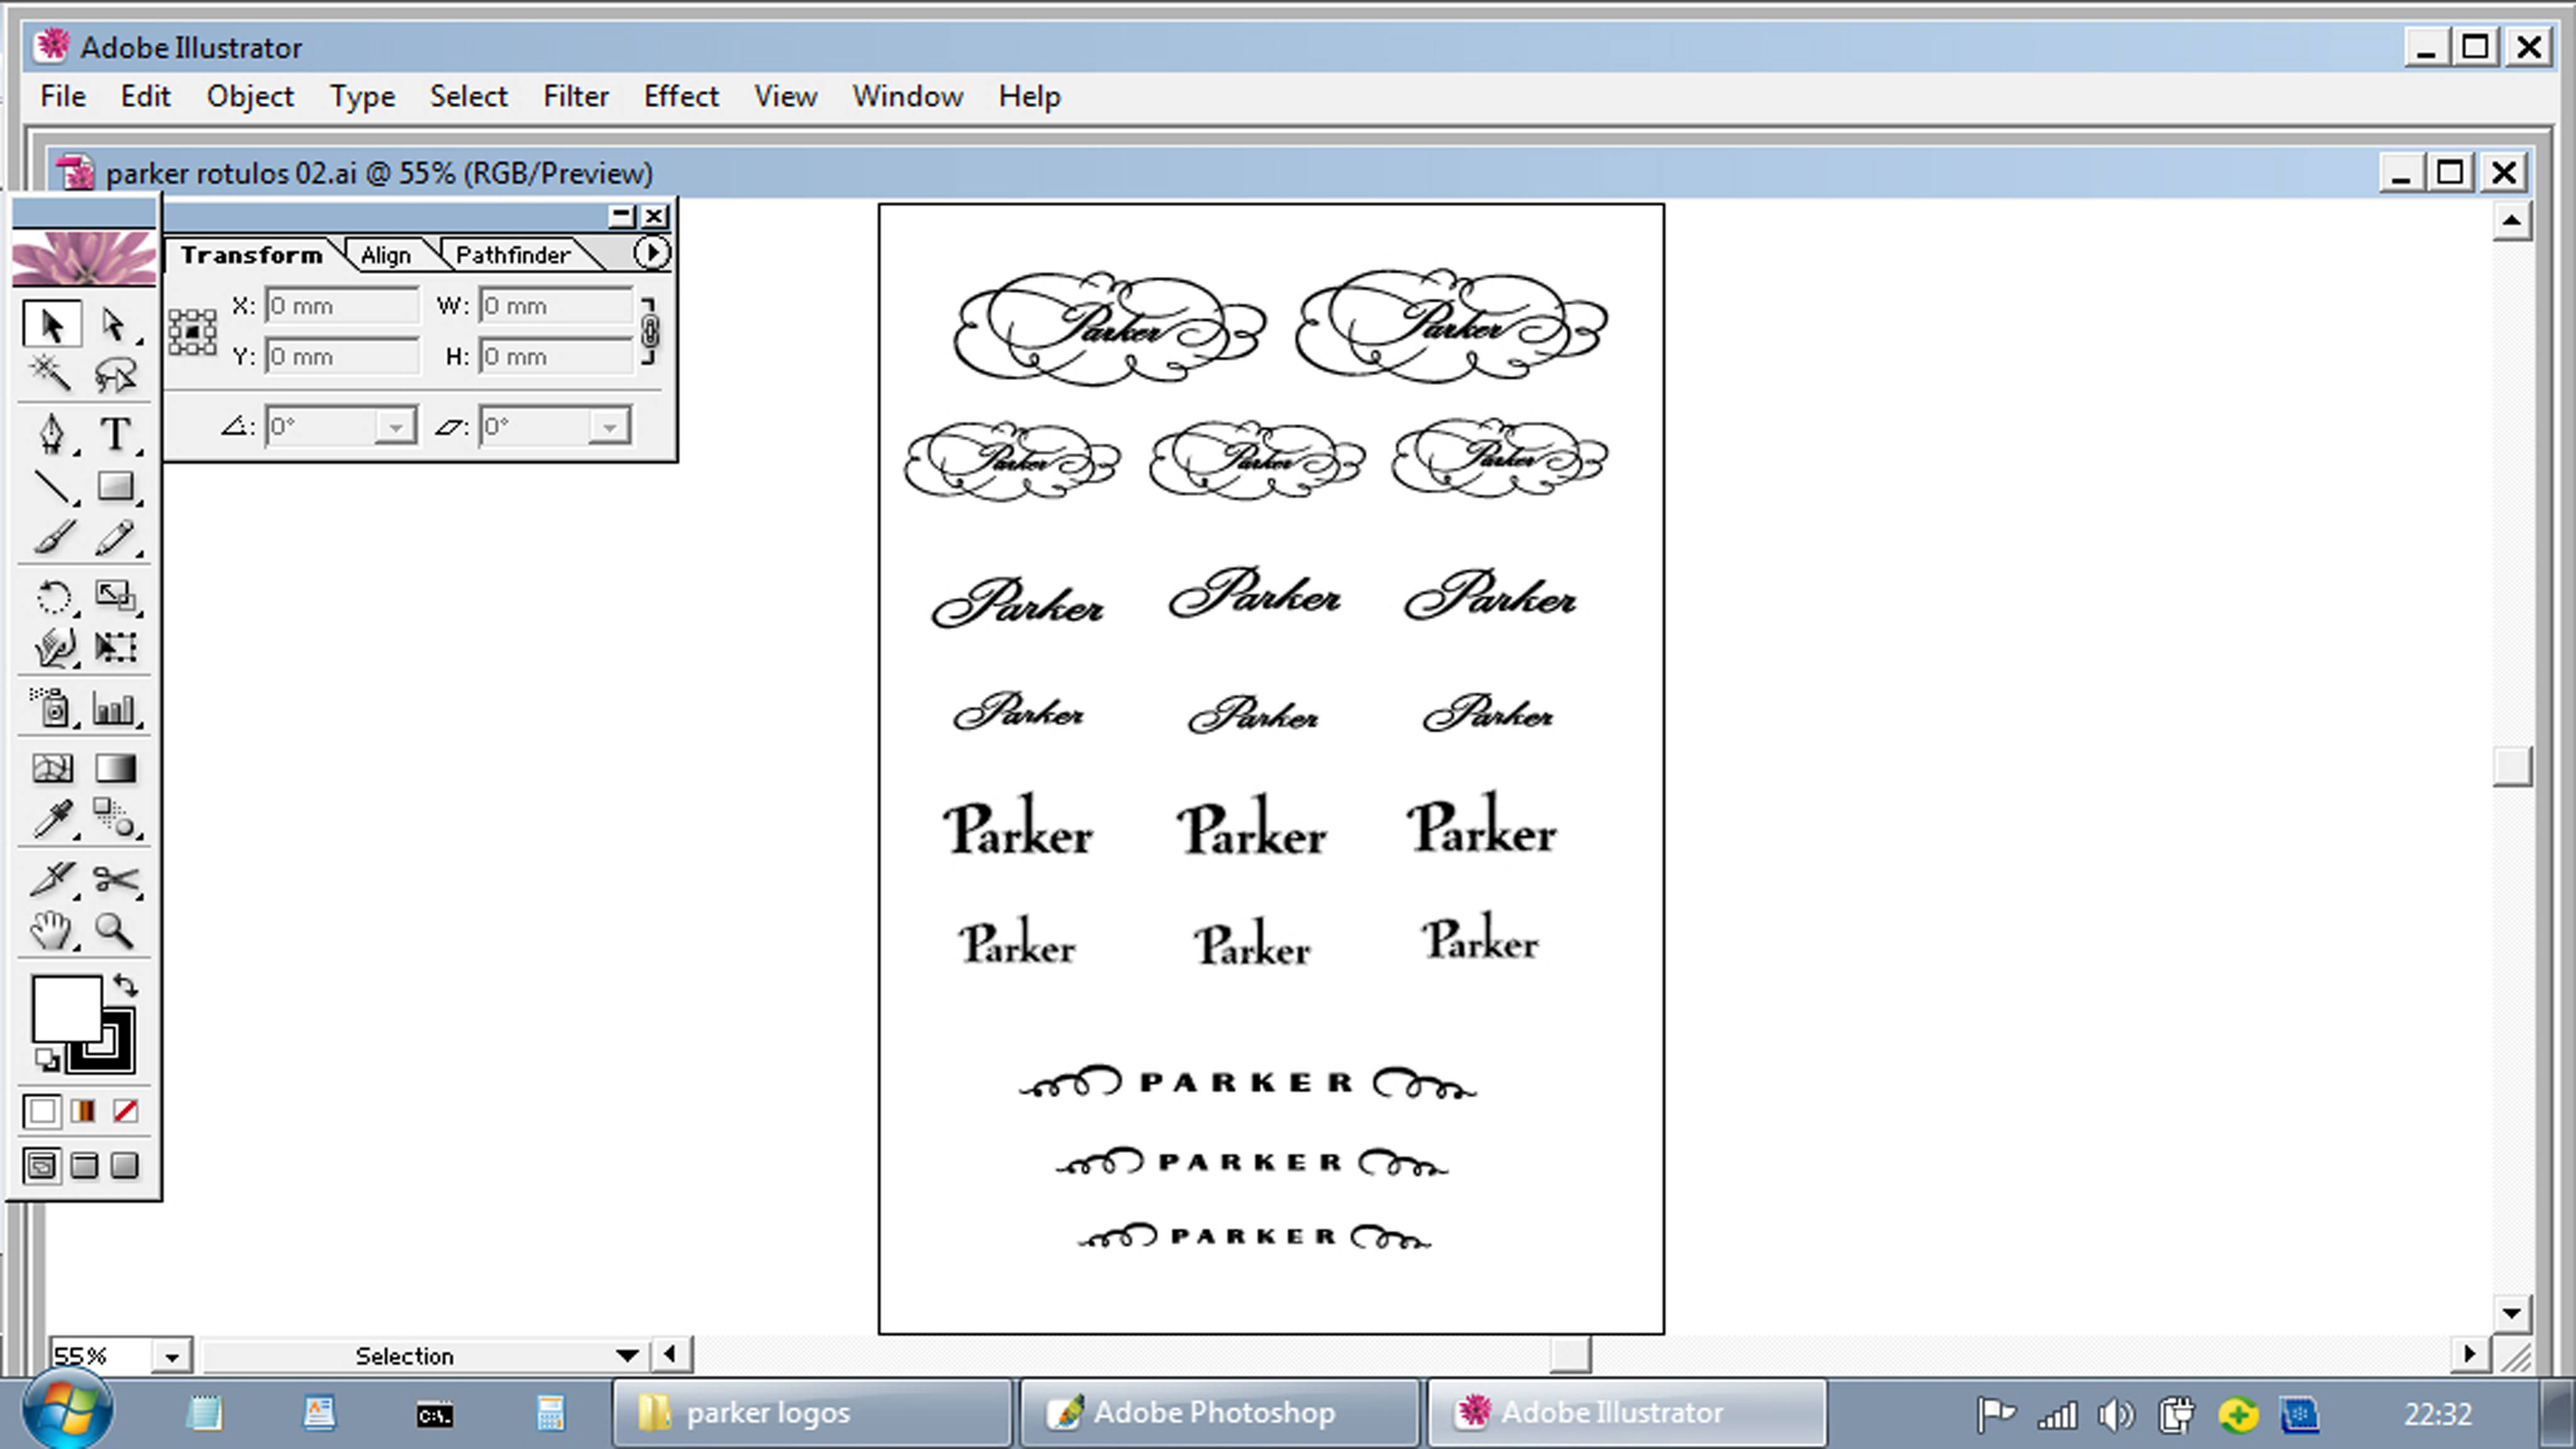Select the Type tool
This screenshot has height=1449, width=2576.
115,434
